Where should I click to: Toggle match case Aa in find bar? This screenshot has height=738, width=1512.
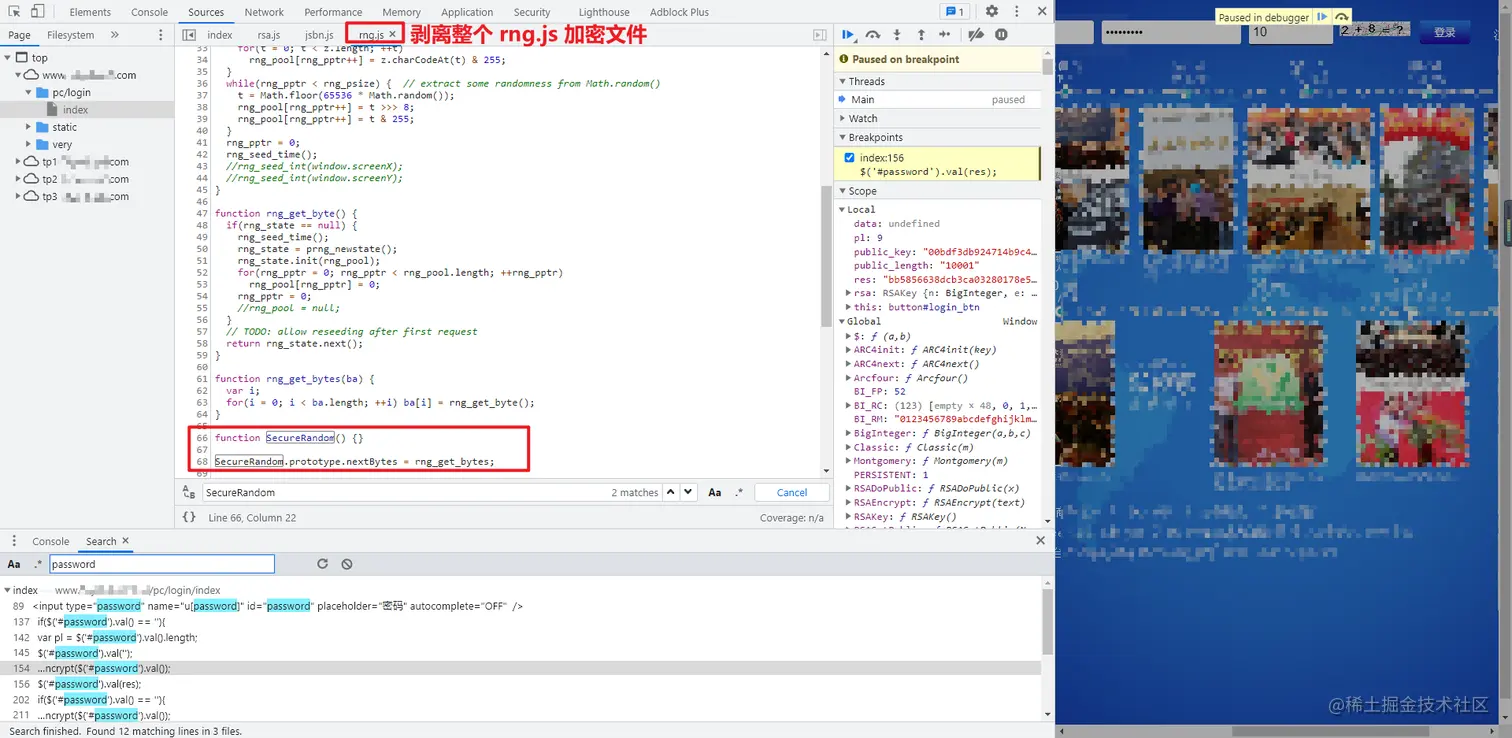coord(715,492)
